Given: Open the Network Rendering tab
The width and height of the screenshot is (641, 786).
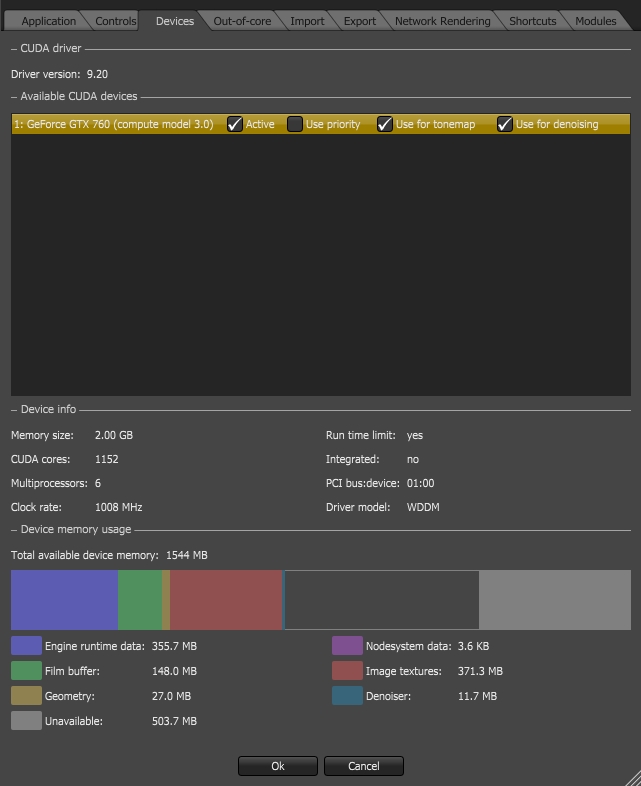Looking at the screenshot, I should [443, 21].
